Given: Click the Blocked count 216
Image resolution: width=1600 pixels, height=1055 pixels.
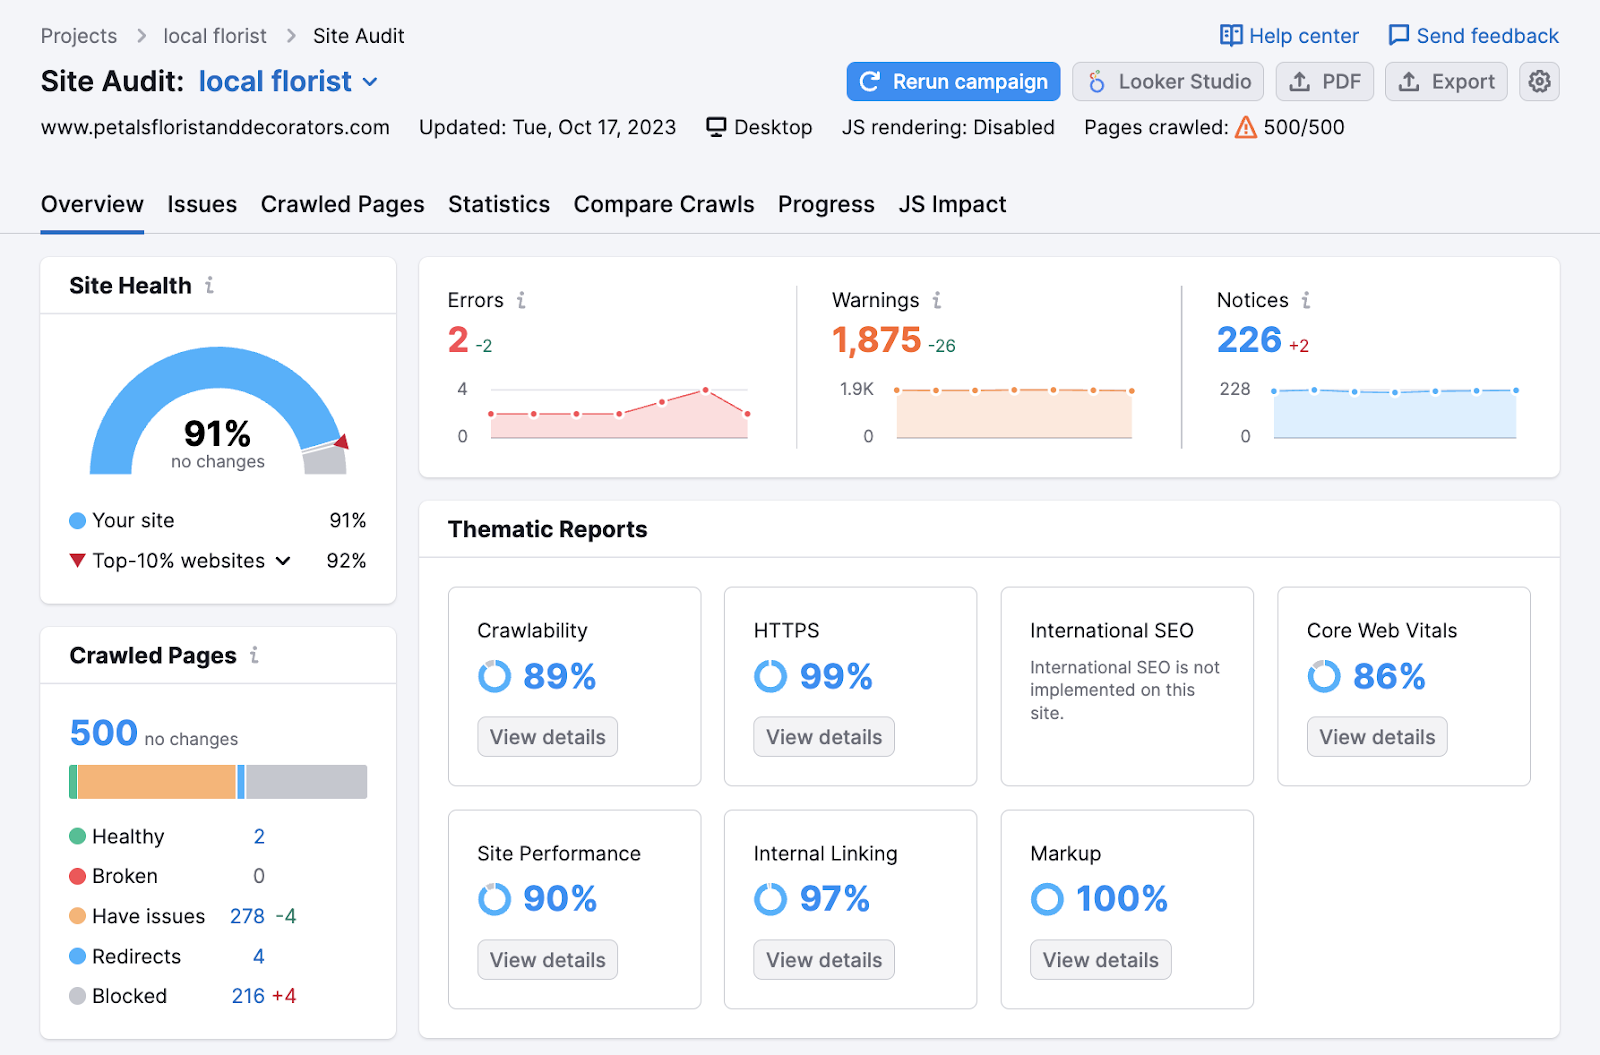Looking at the screenshot, I should pos(248,997).
